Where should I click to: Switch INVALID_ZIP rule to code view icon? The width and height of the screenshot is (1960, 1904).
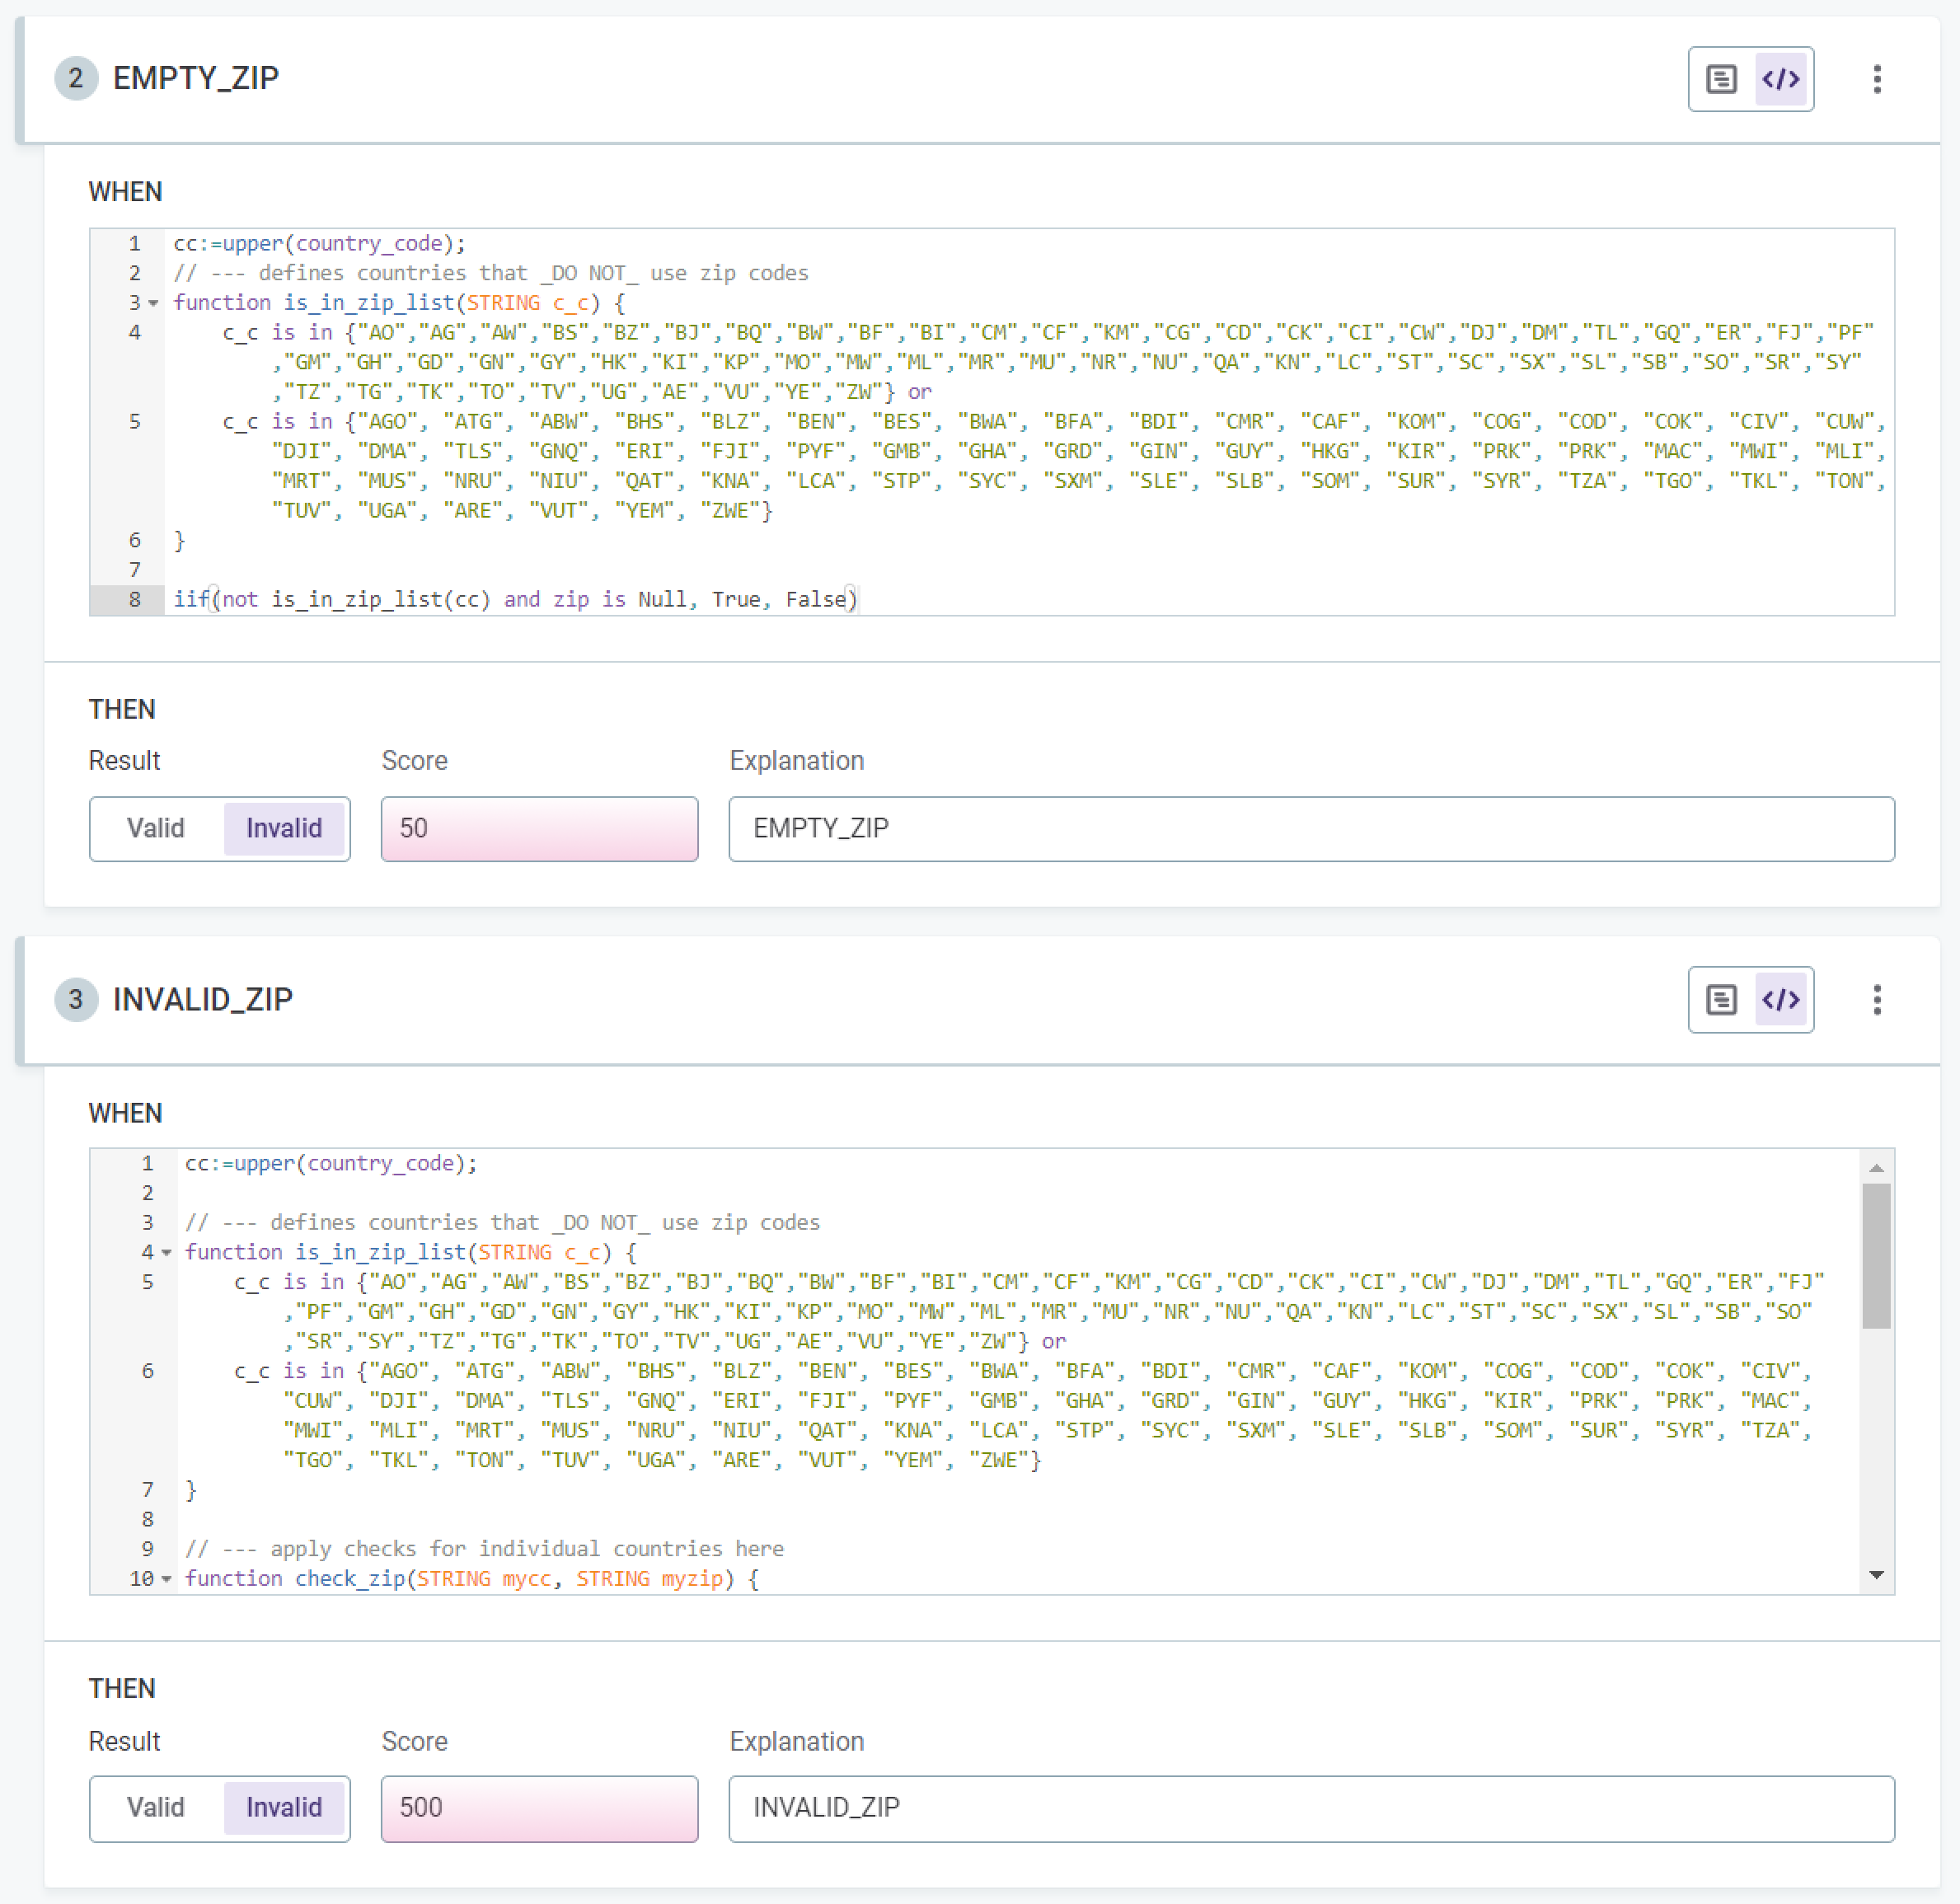coord(1780,999)
